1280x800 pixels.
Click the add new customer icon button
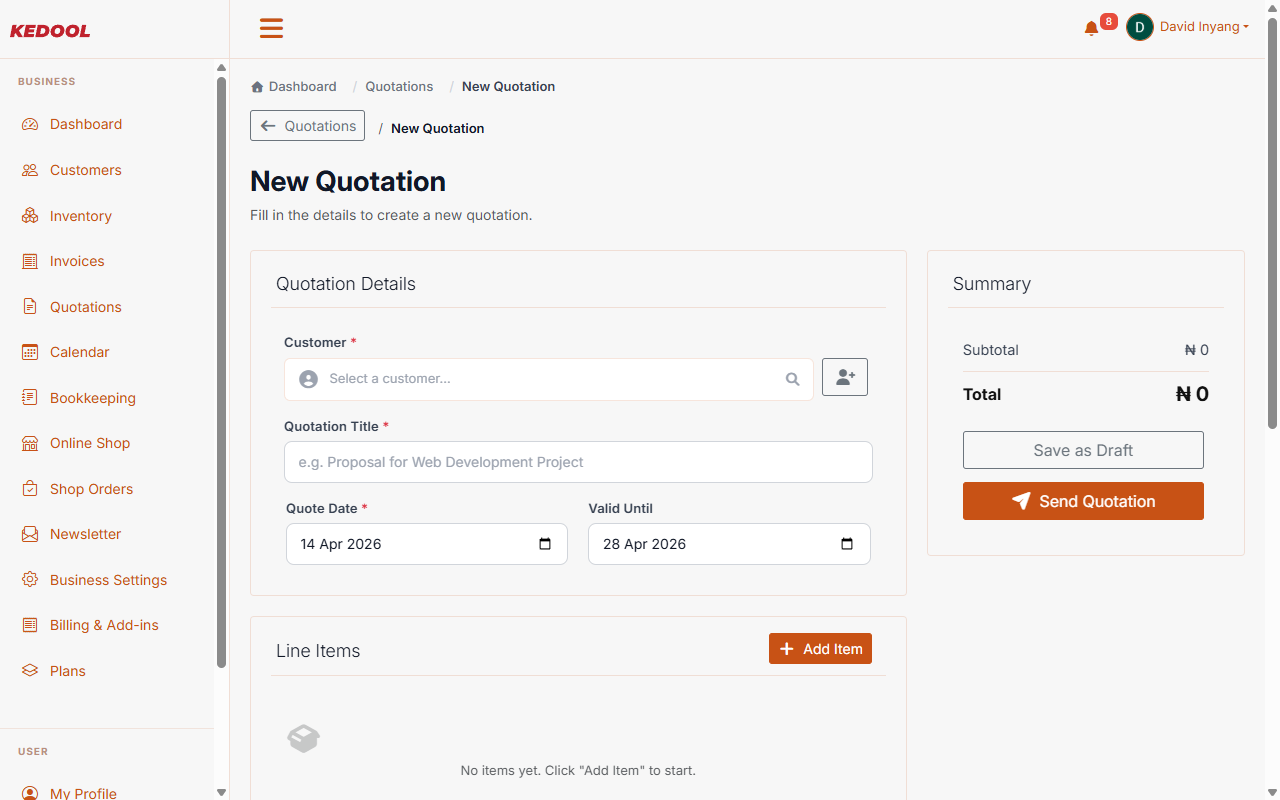[x=845, y=377]
